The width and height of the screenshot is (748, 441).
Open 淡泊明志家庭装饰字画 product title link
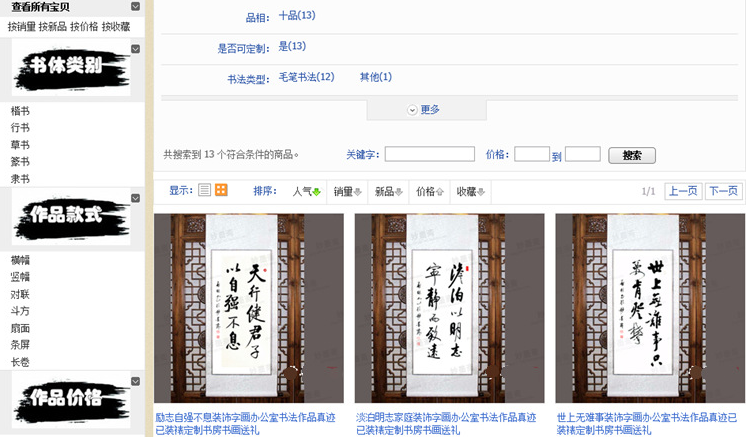[x=446, y=424]
